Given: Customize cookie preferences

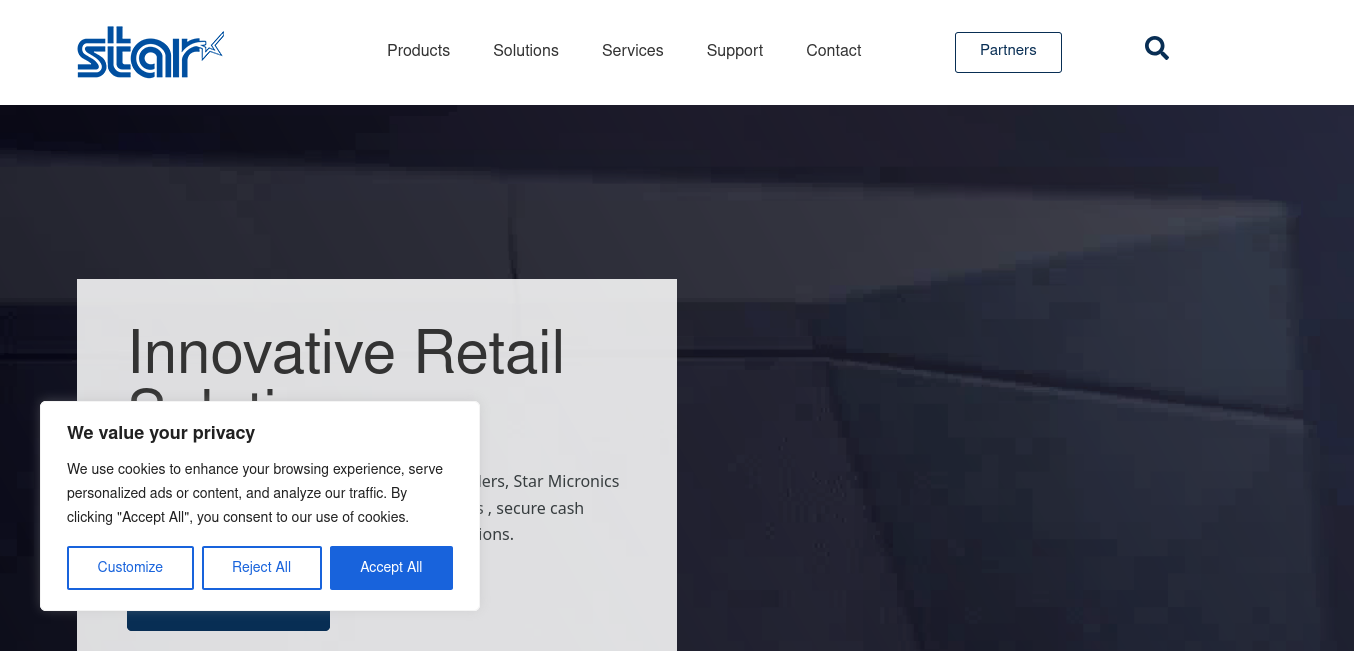Looking at the screenshot, I should (130, 568).
